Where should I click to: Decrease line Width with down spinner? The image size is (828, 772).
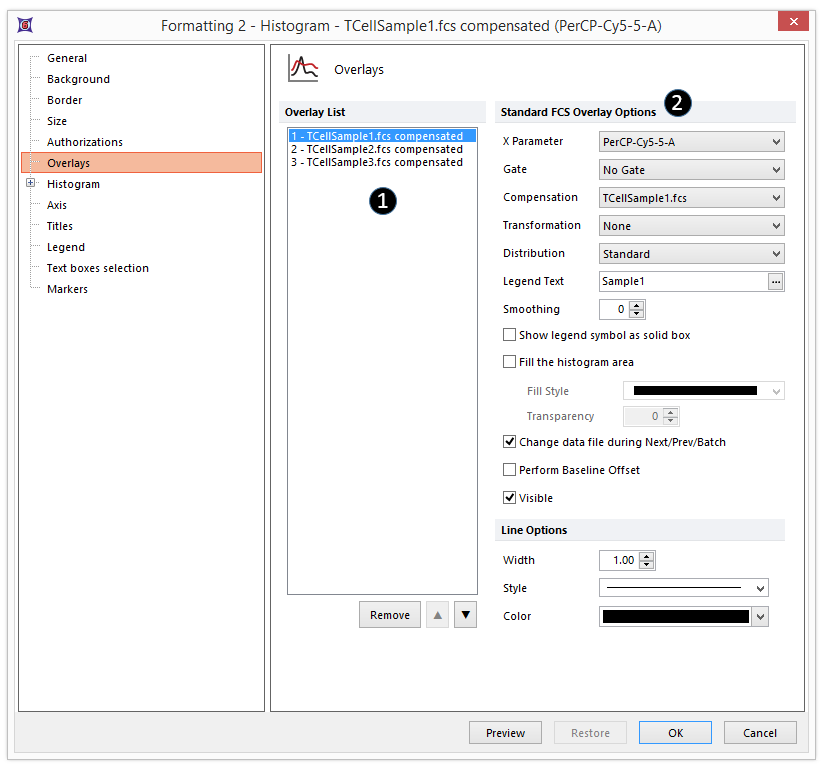[647, 565]
